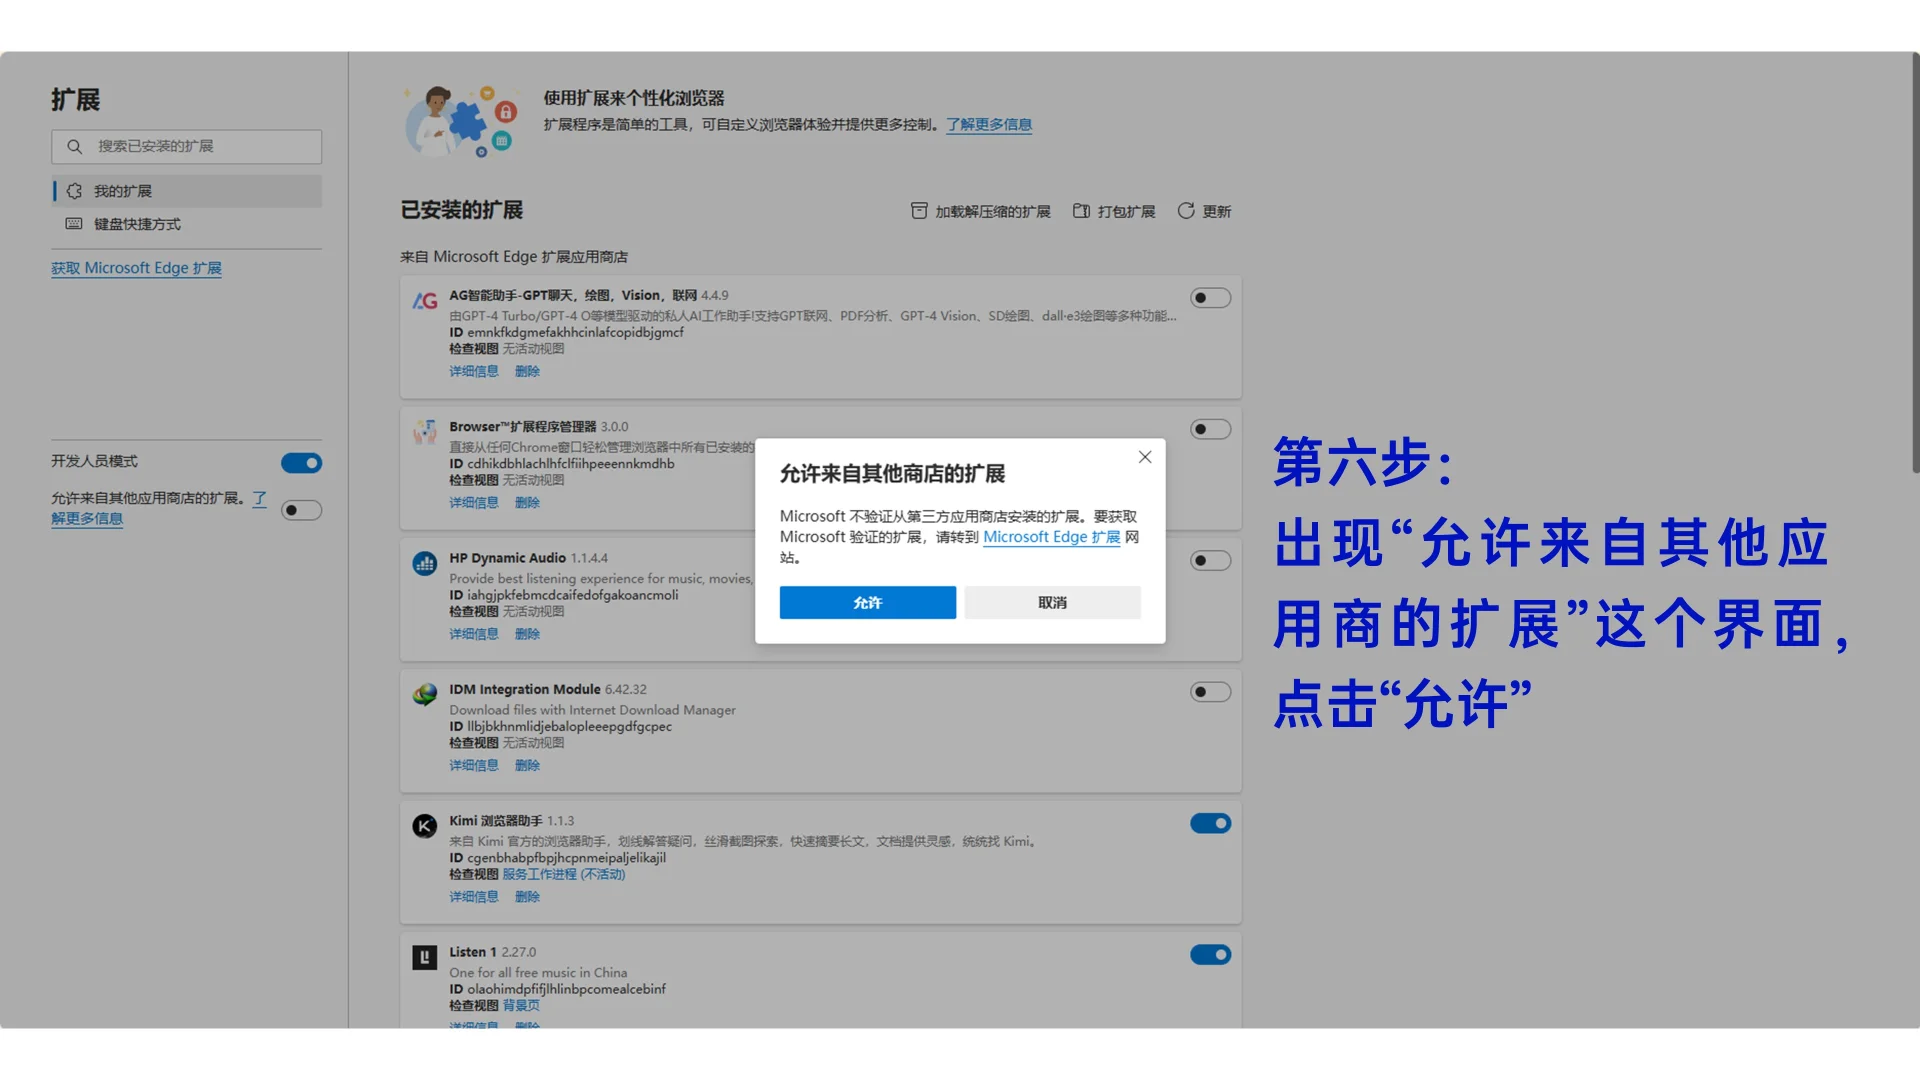The image size is (1920, 1080).
Task: Select 我的扩展 in sidebar
Action: point(123,191)
